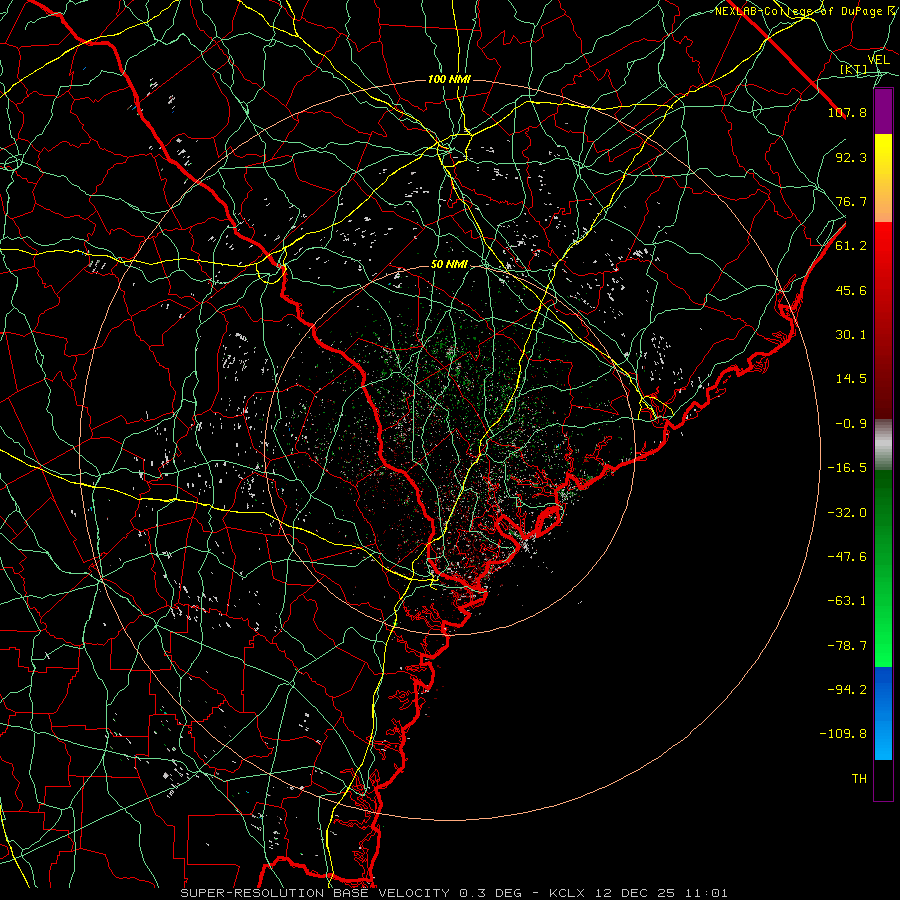900x900 pixels.
Task: Click the purple segment of the velocity color bar
Action: (883, 111)
